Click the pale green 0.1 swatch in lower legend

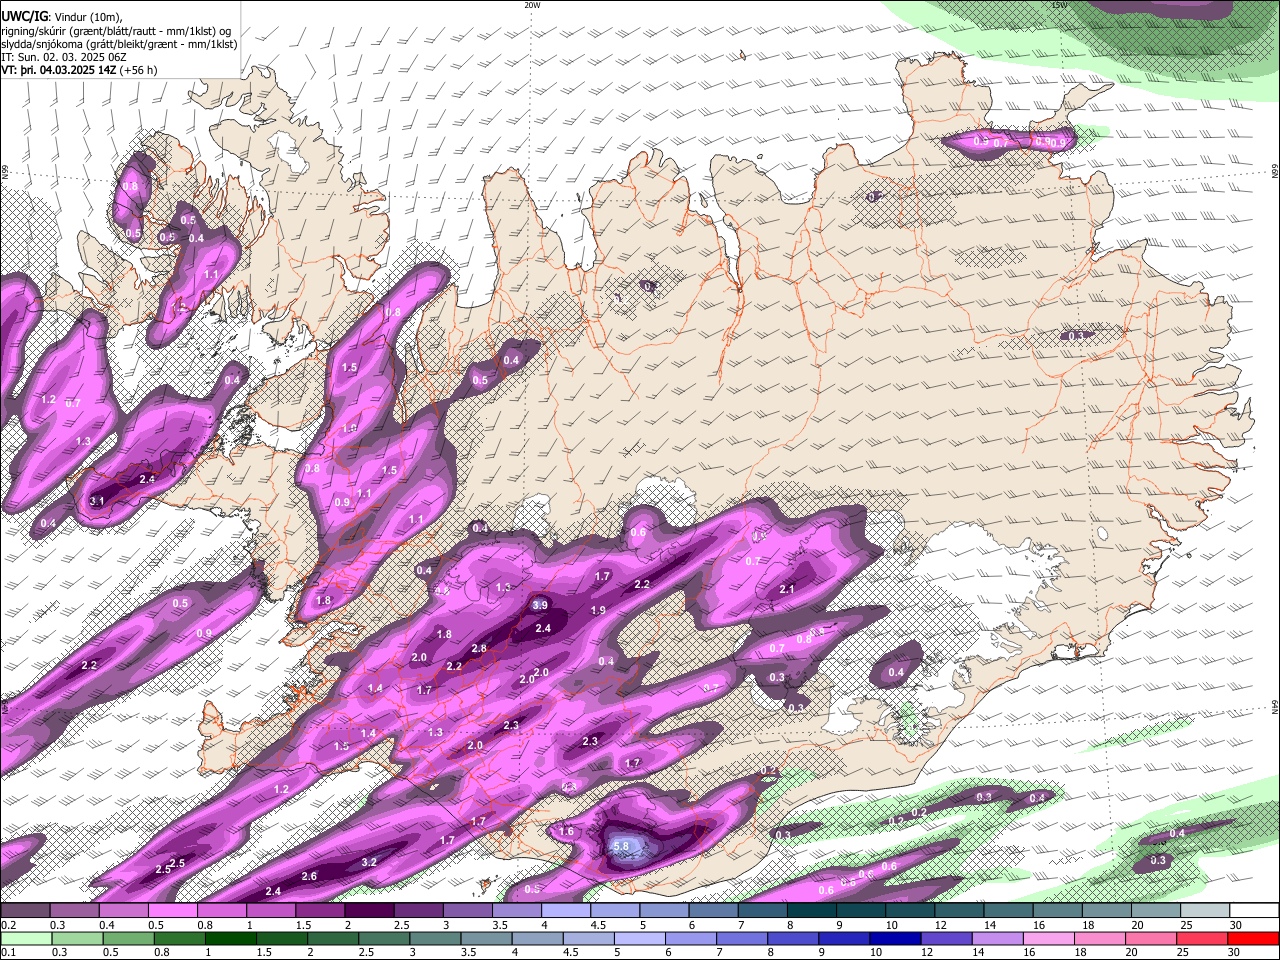(25, 938)
